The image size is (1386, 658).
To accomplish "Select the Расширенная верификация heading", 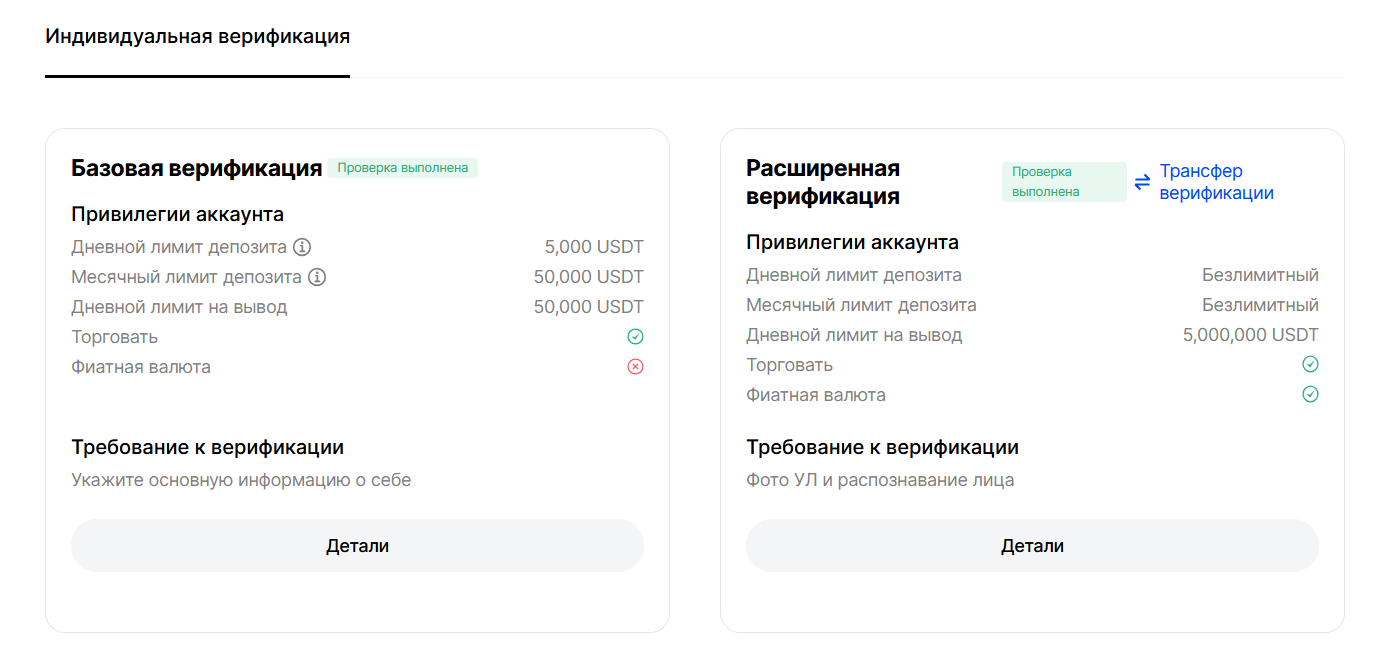I will click(x=823, y=182).
